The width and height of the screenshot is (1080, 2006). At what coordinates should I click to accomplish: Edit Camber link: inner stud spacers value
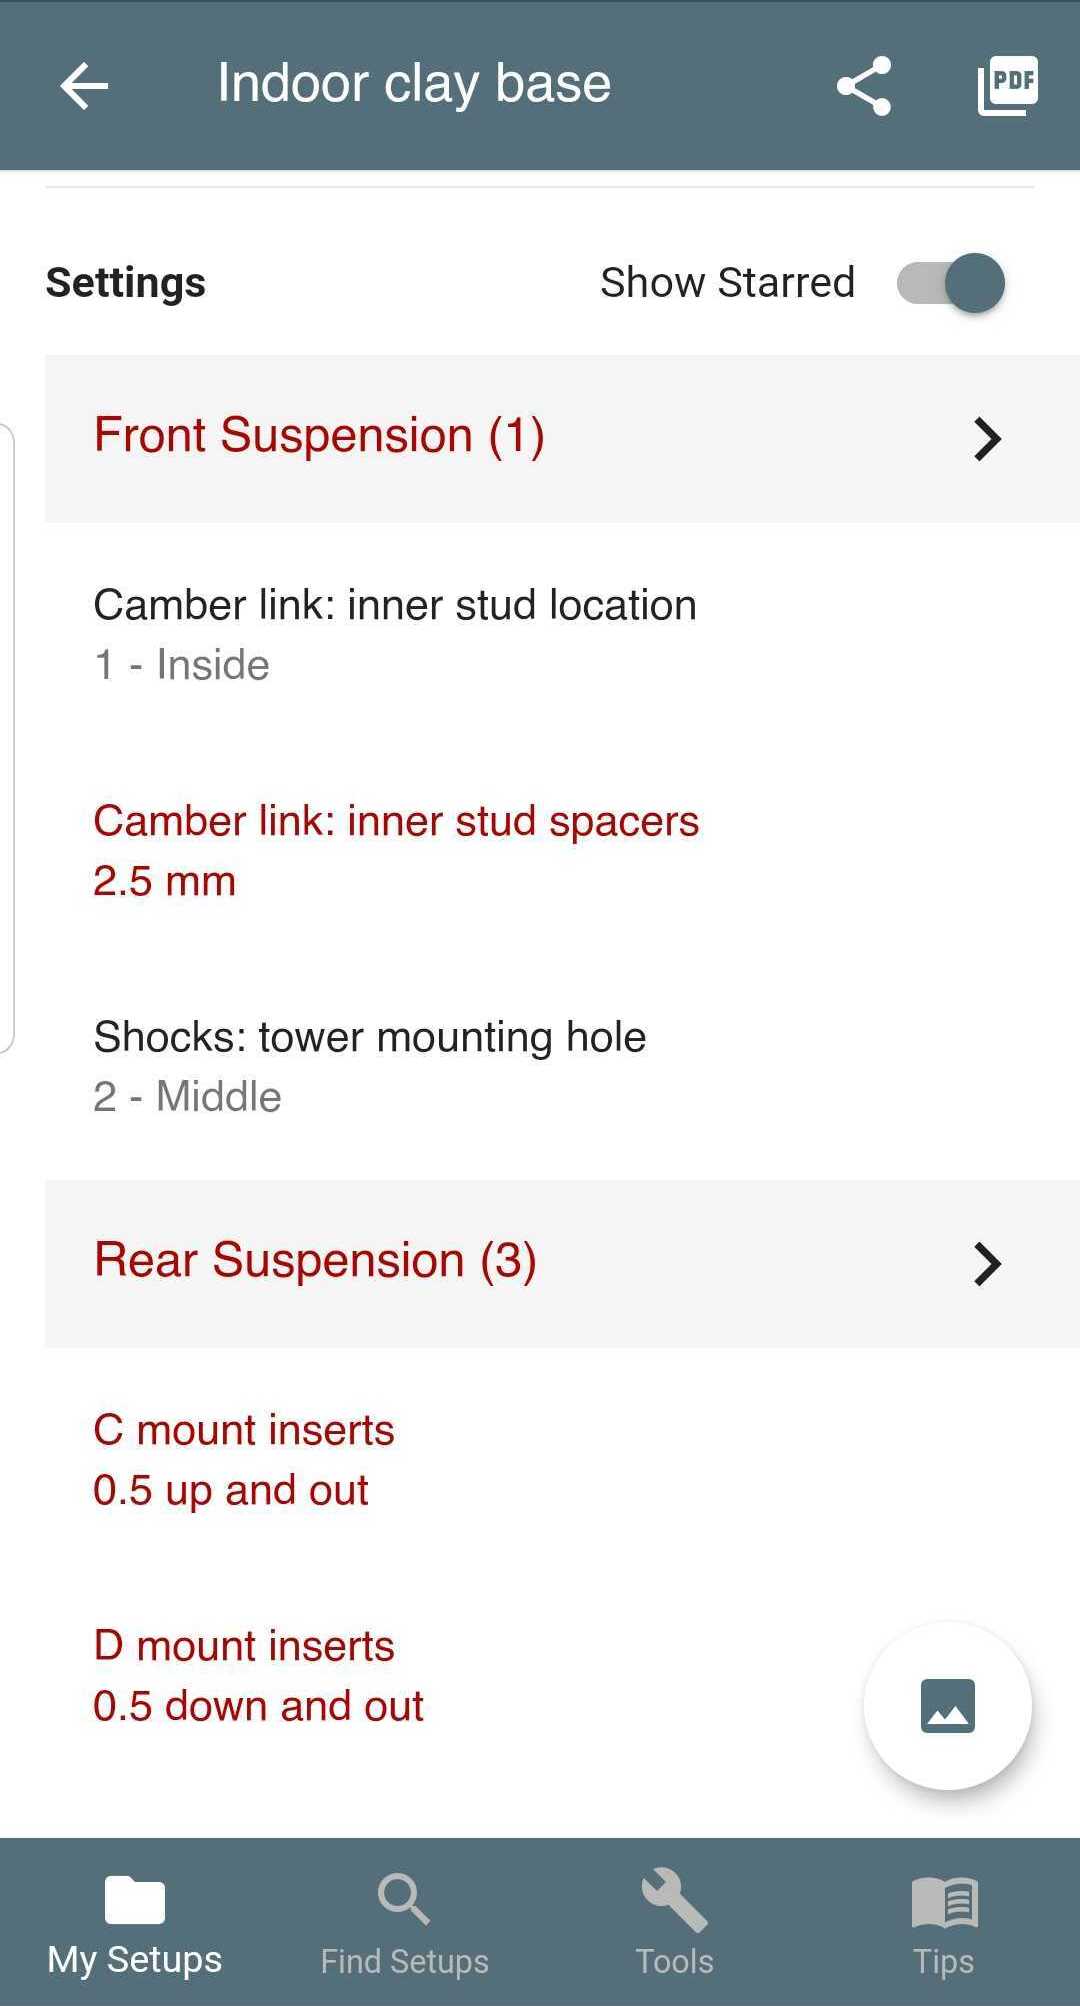coord(396,850)
